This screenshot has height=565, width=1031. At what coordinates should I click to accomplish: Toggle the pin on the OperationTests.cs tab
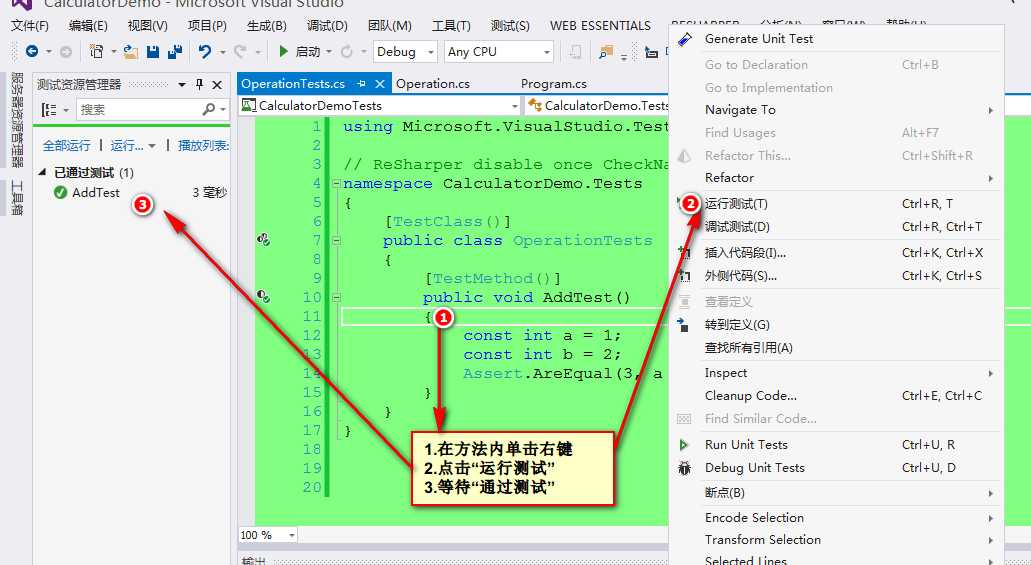(361, 84)
